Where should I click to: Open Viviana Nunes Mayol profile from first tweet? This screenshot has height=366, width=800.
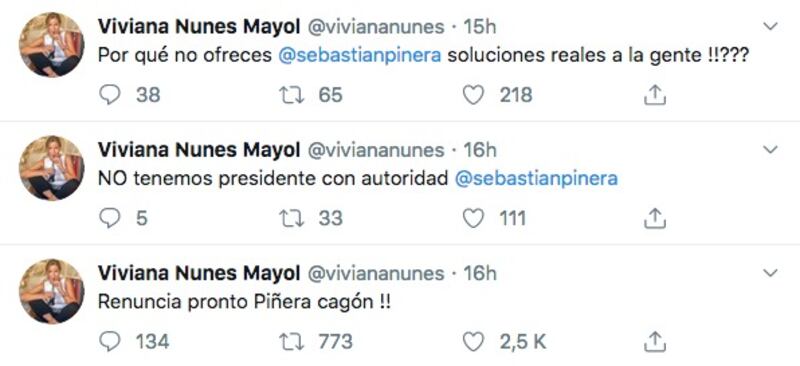(x=198, y=27)
